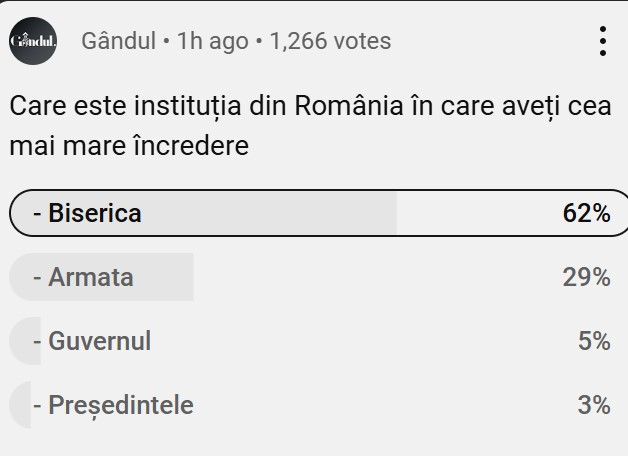Click the Gândul channel name
The height and width of the screenshot is (456, 628).
[x=119, y=41]
